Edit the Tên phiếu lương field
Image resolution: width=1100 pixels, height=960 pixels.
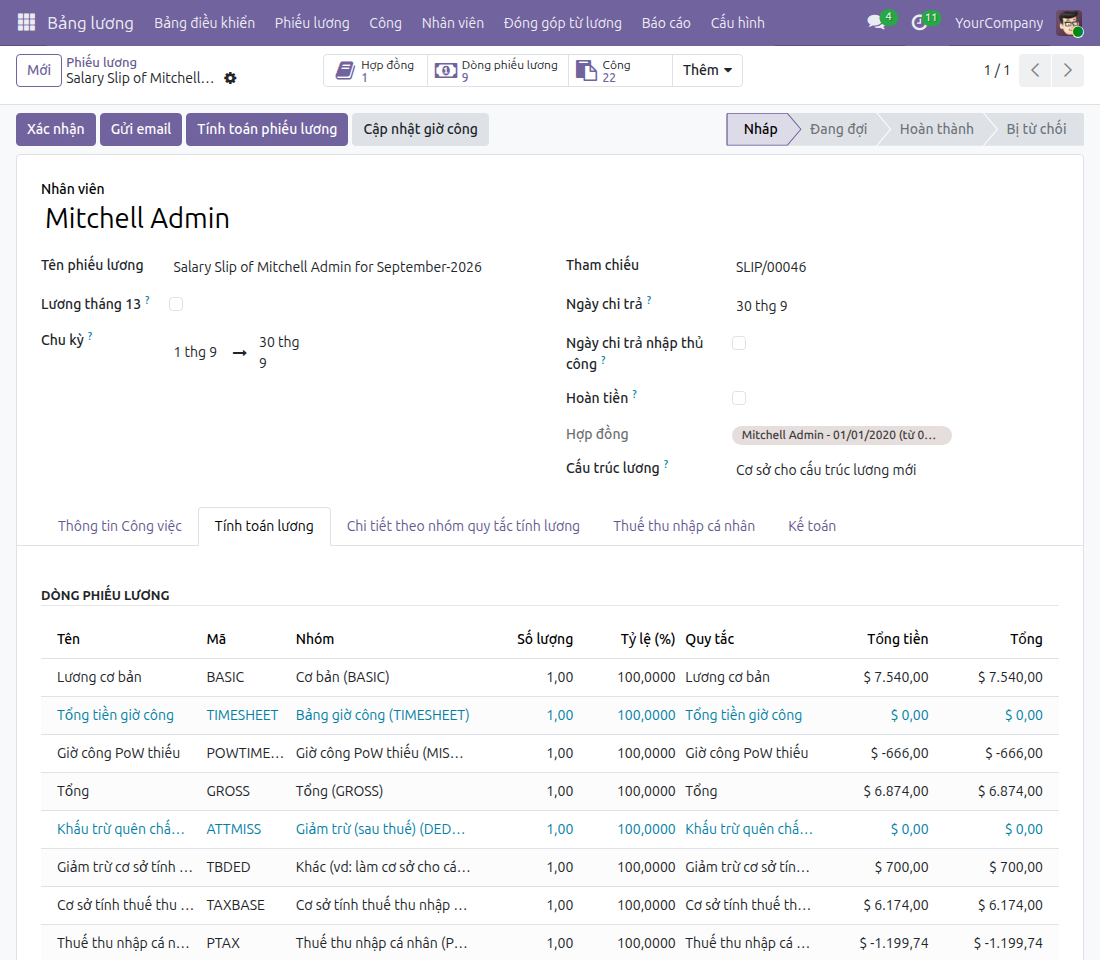coord(349,267)
